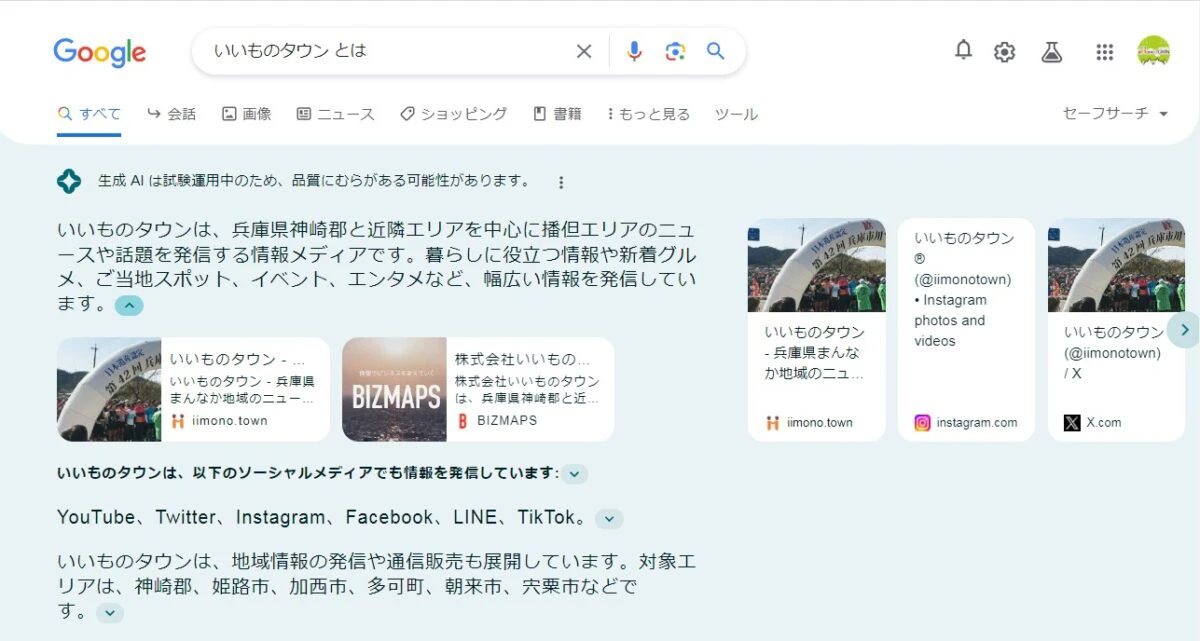
Task: Click the red BIZMAPS favicon icon
Action: point(463,421)
